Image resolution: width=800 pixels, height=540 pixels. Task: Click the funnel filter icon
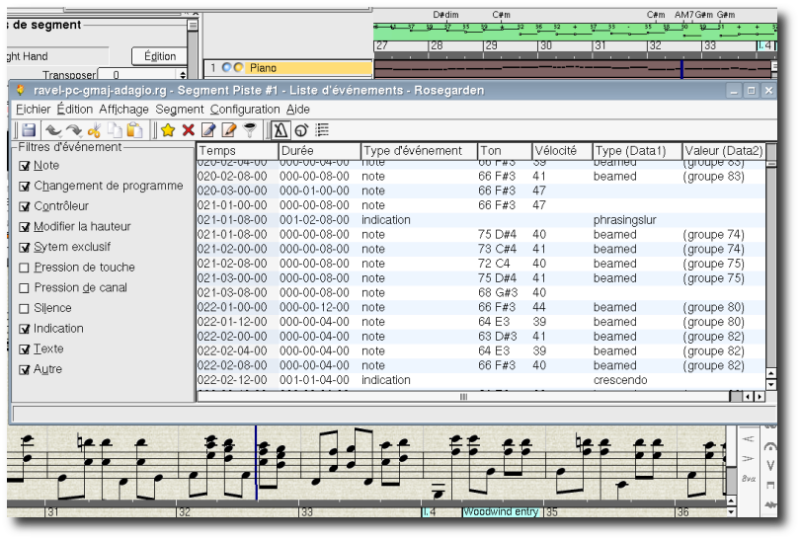pyautogui.click(x=250, y=130)
